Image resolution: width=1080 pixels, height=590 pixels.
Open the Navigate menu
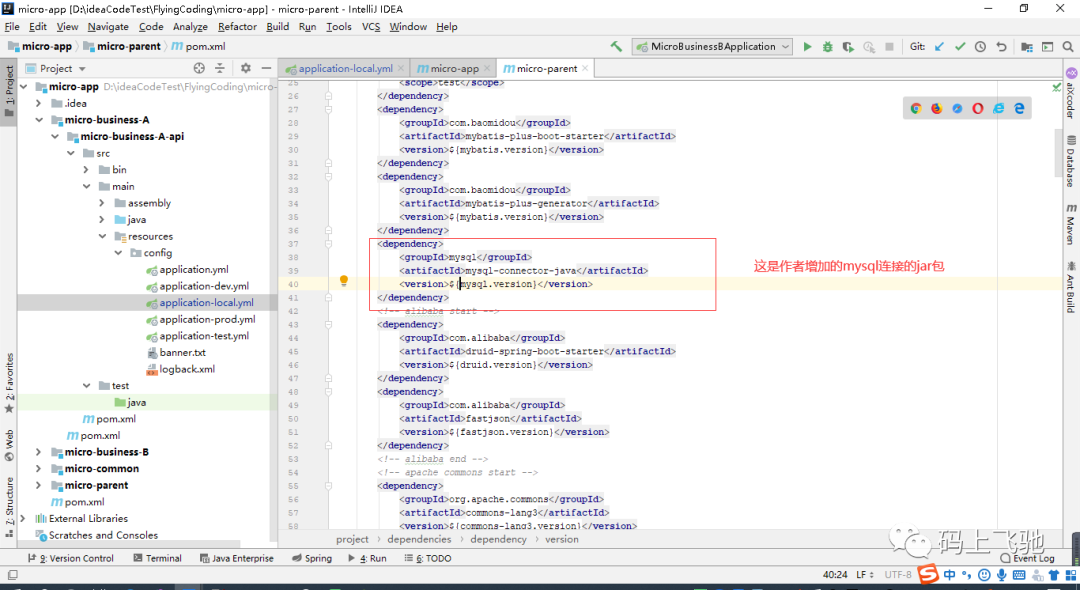click(108, 27)
